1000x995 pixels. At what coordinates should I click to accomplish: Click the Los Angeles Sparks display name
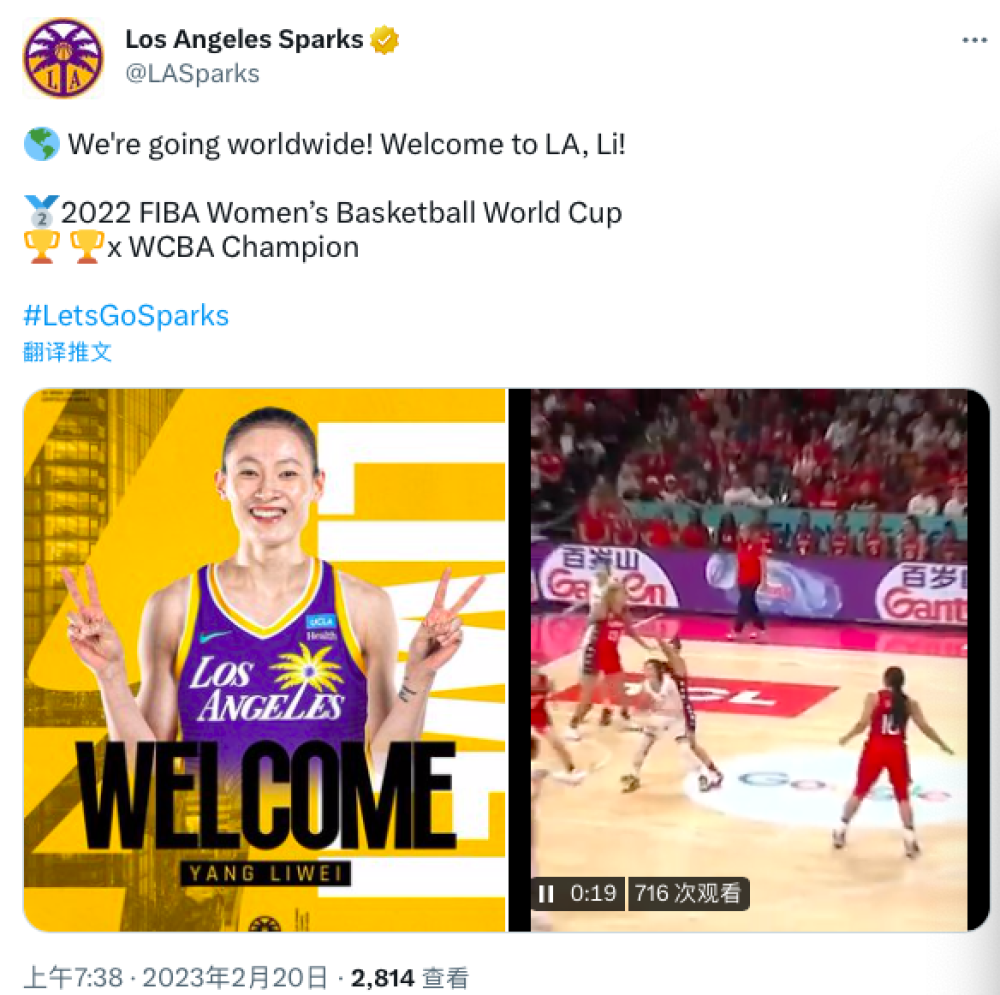coord(244,40)
